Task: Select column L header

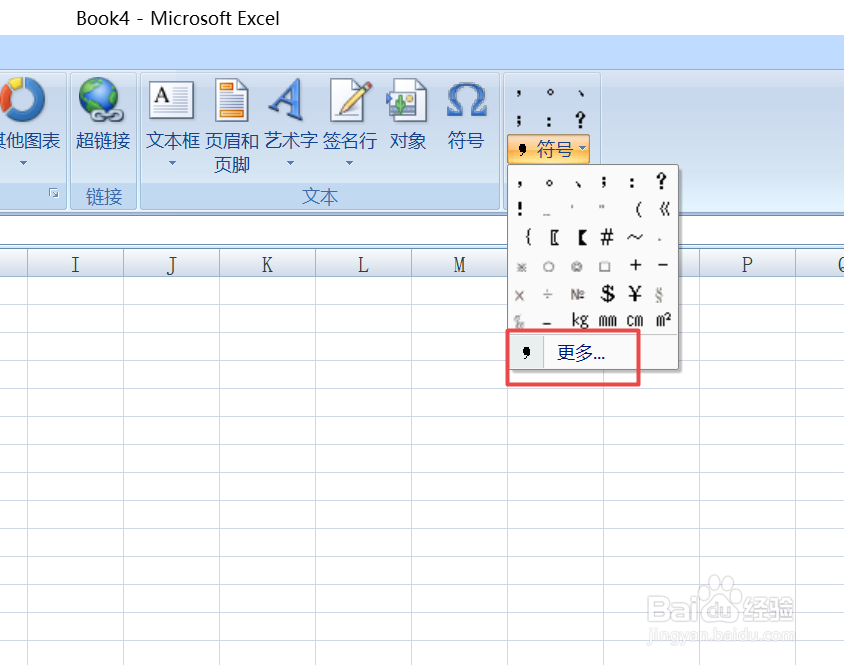Action: (x=363, y=264)
